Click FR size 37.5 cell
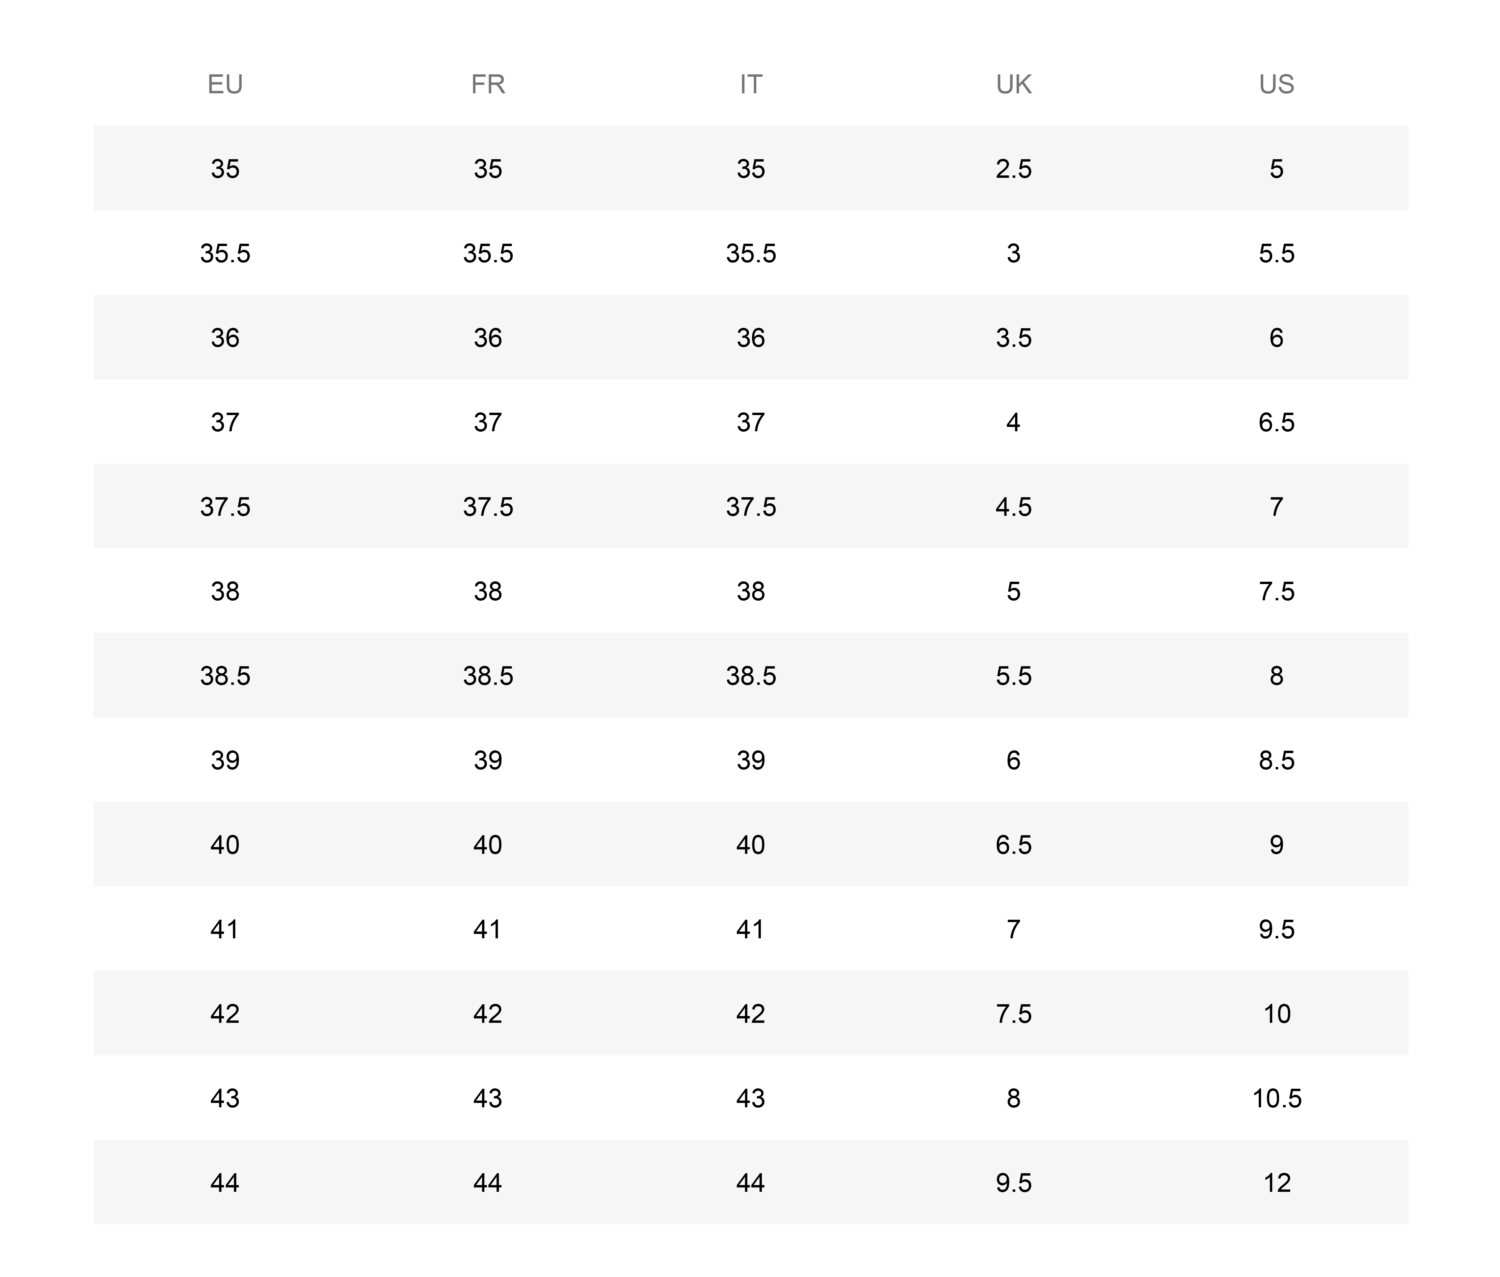 point(488,507)
